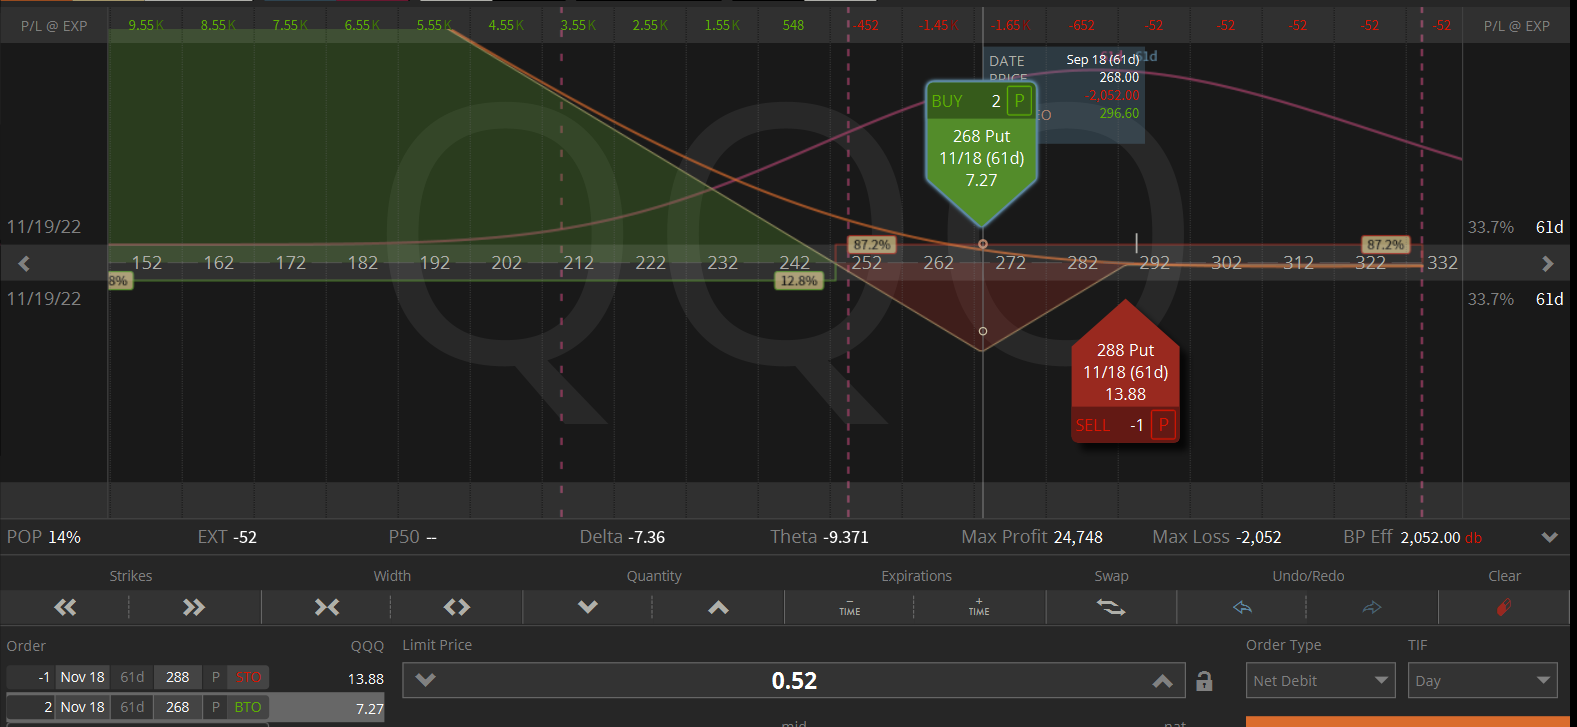
Task: Select the 87.2% probability label near 322
Action: click(x=1385, y=245)
